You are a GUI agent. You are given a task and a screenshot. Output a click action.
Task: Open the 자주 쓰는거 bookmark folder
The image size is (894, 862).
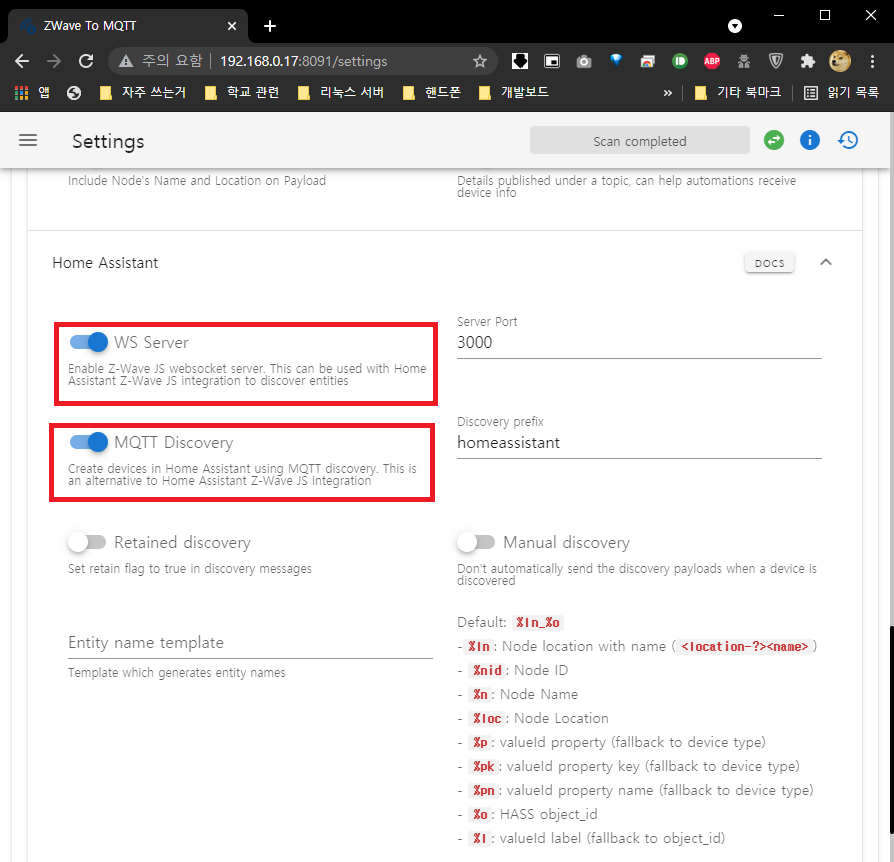[x=143, y=92]
